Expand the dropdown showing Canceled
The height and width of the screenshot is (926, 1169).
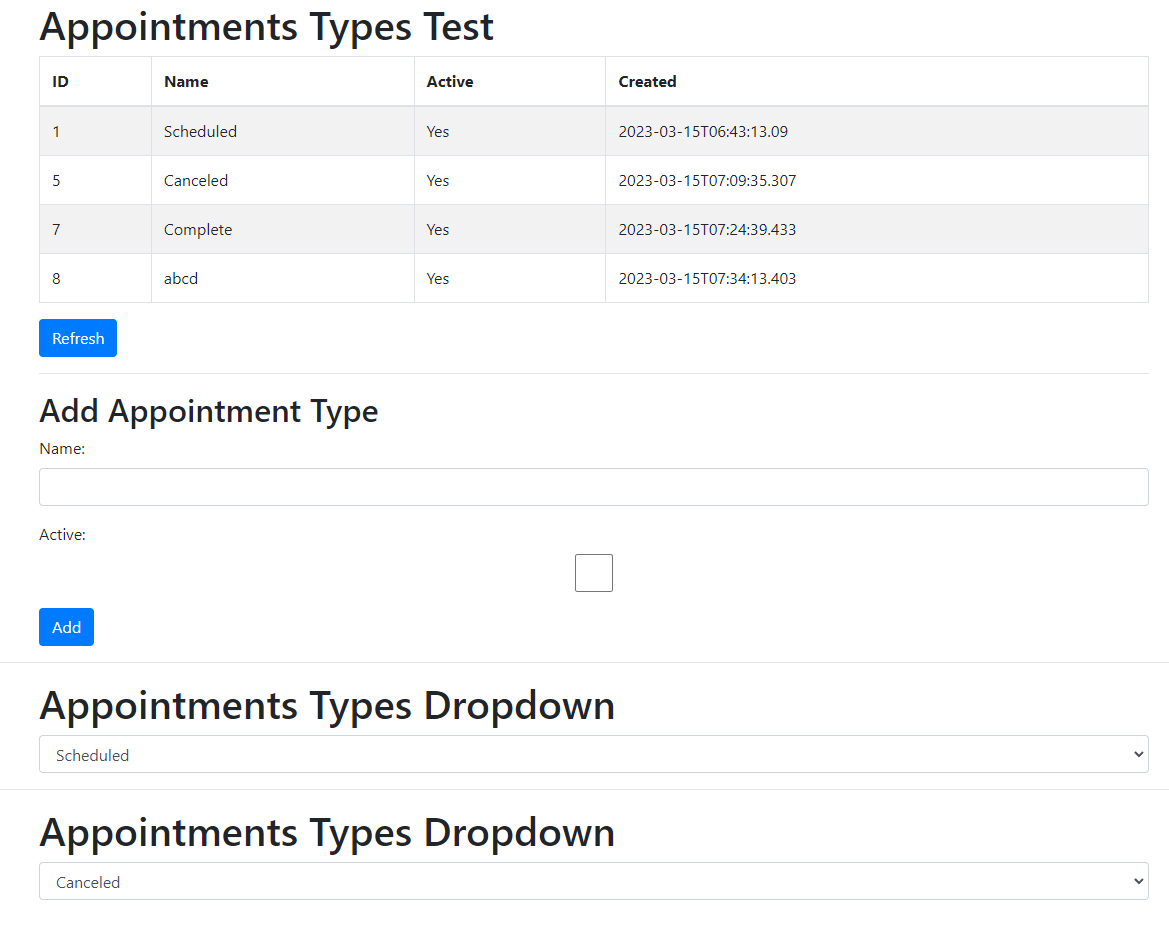point(593,882)
